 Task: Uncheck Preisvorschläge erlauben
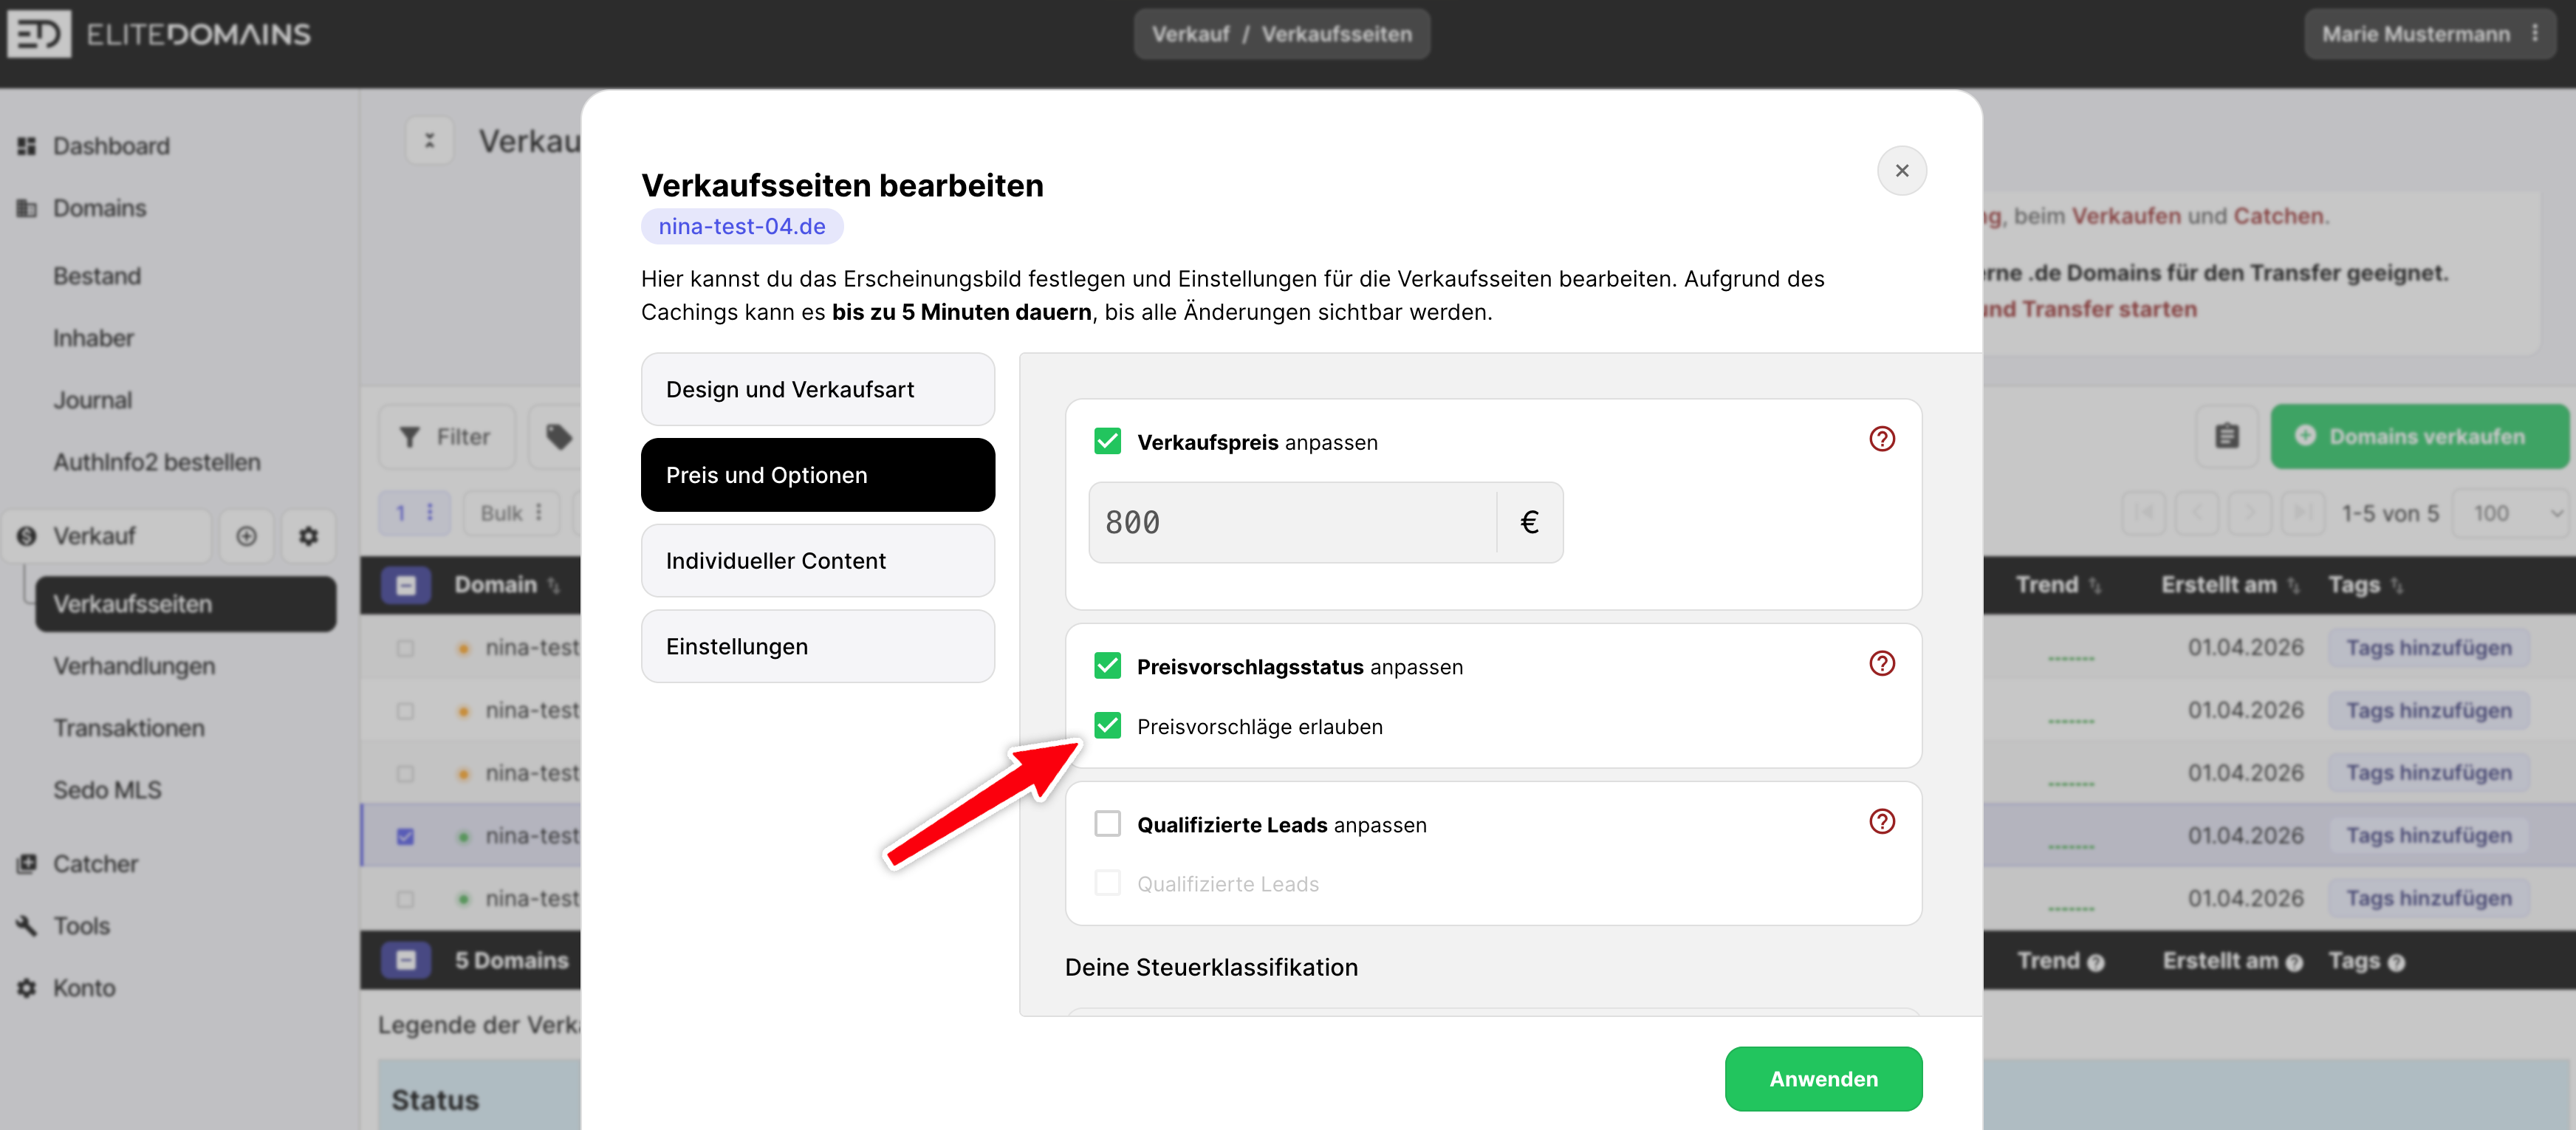coord(1107,726)
